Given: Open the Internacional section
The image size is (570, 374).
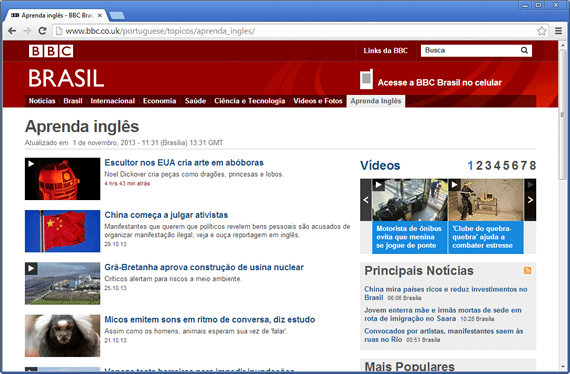Looking at the screenshot, I should (113, 101).
